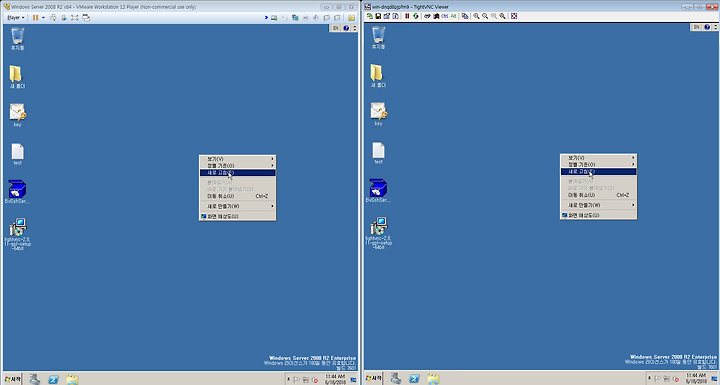
Task: Click the zoom 100% icon in TightVNC
Action: click(494, 16)
